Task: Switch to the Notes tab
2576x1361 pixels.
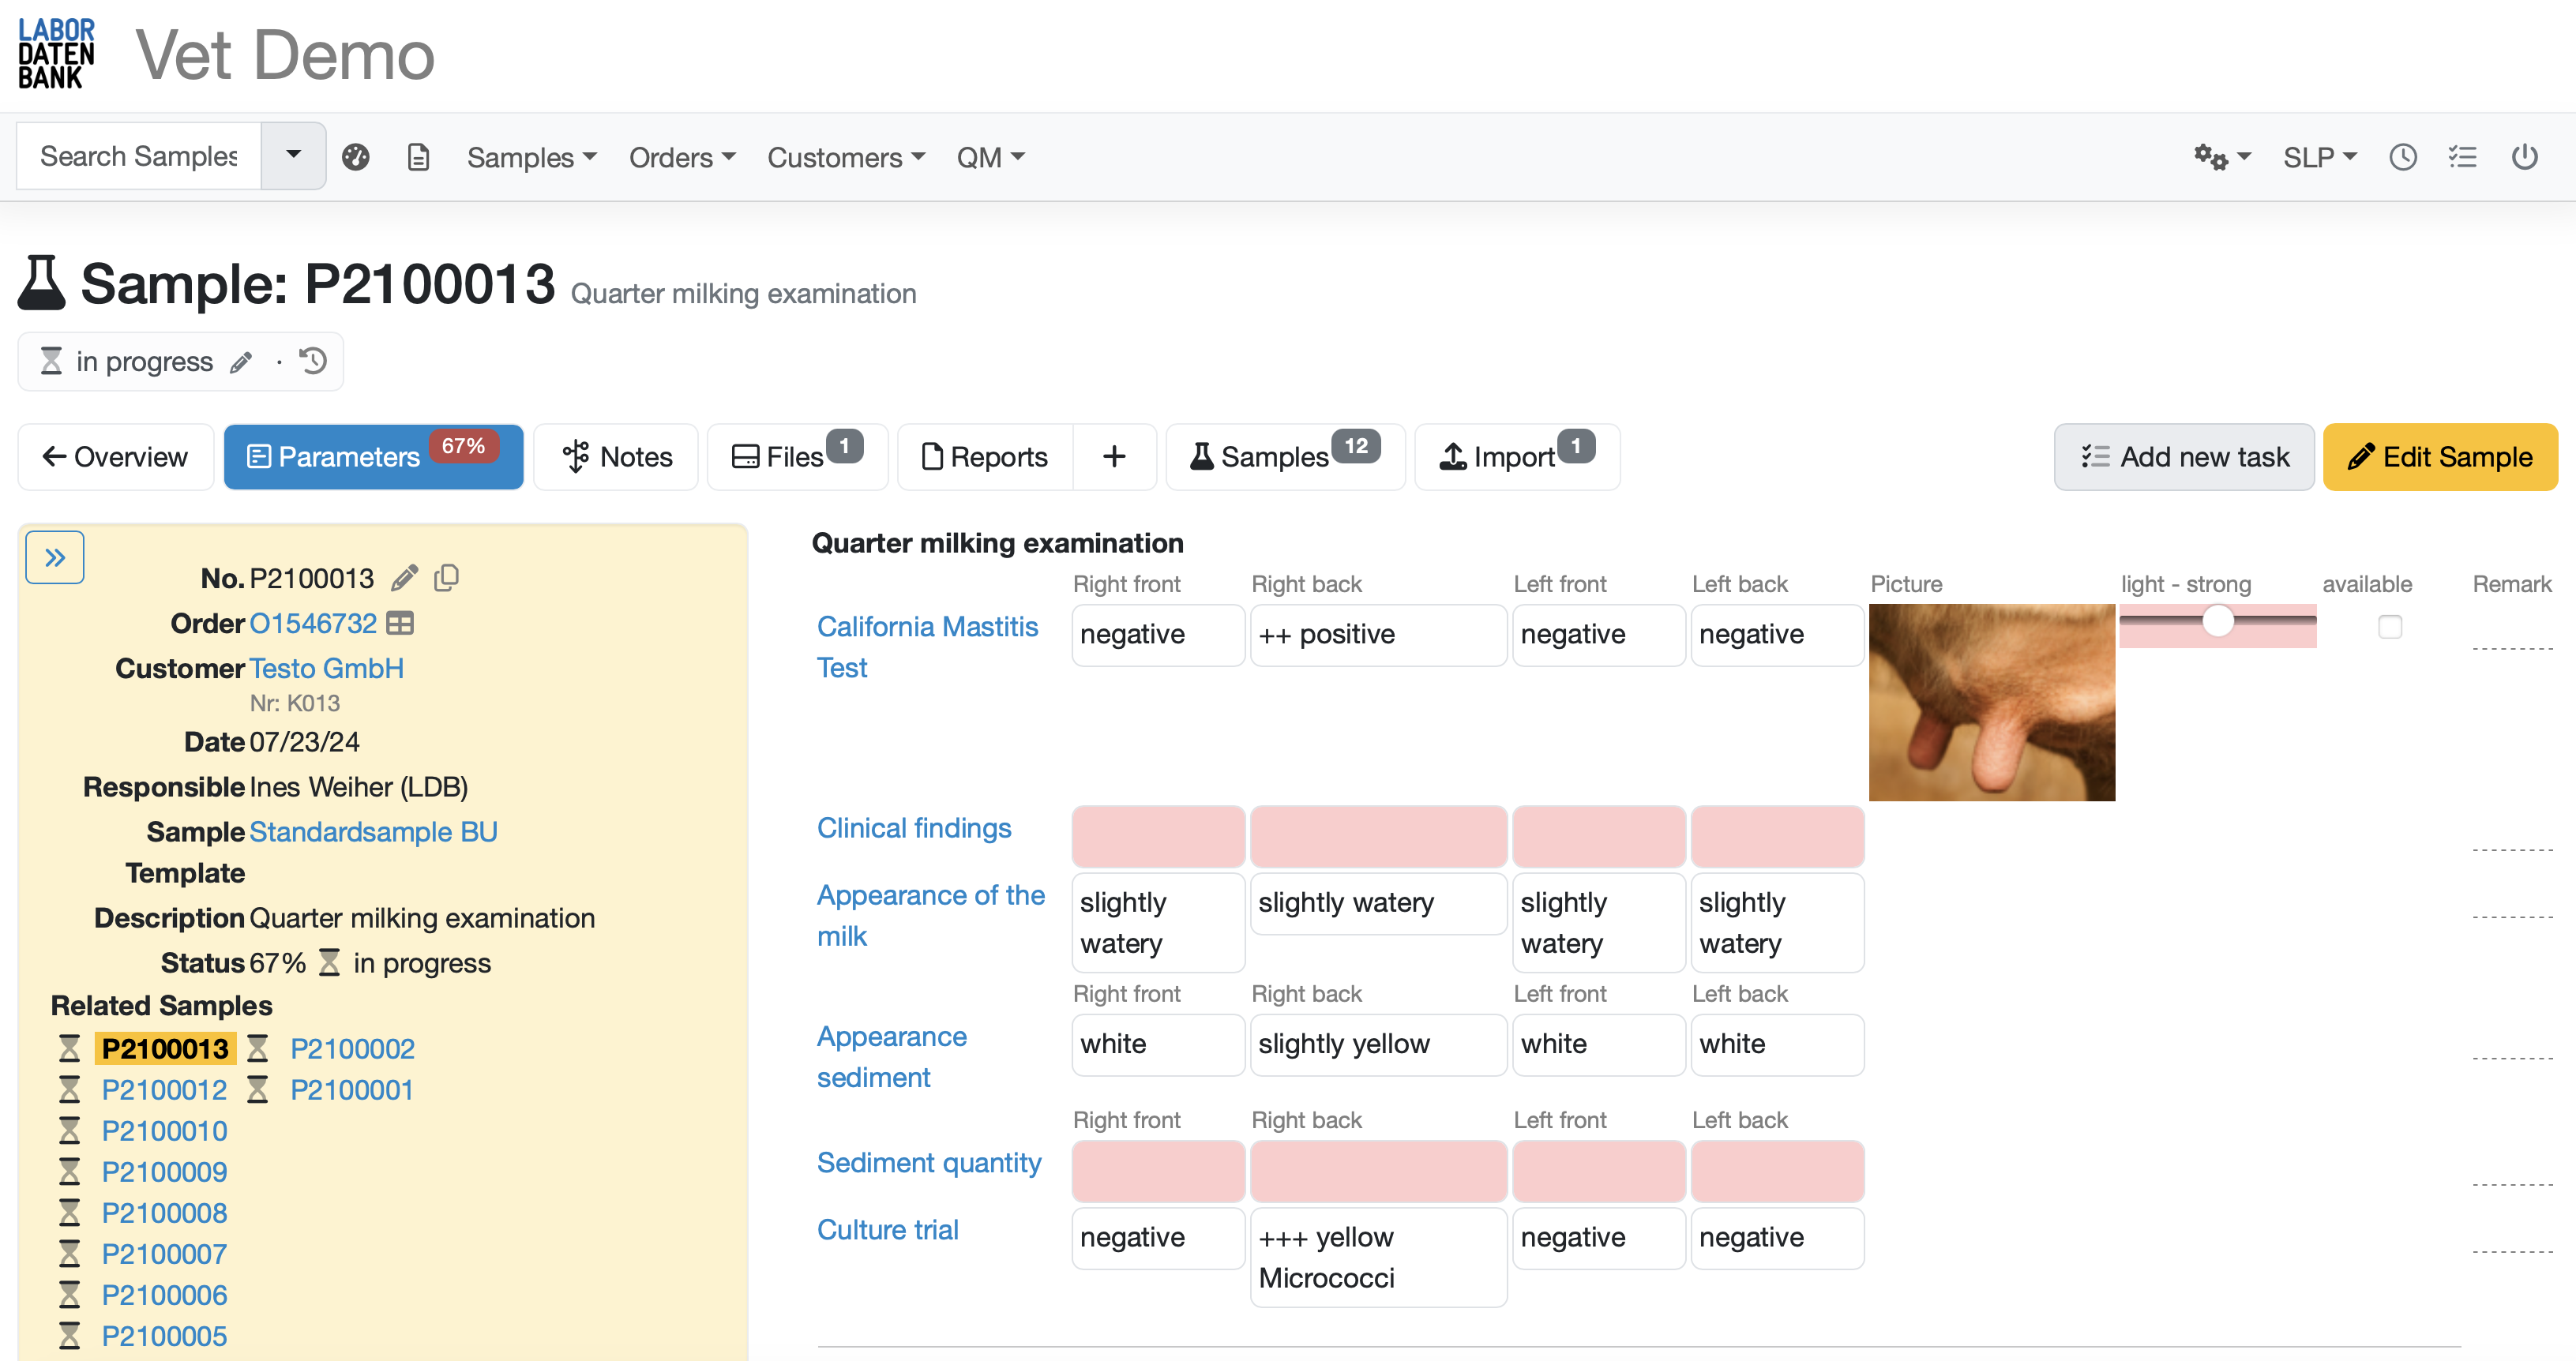Action: tap(617, 457)
